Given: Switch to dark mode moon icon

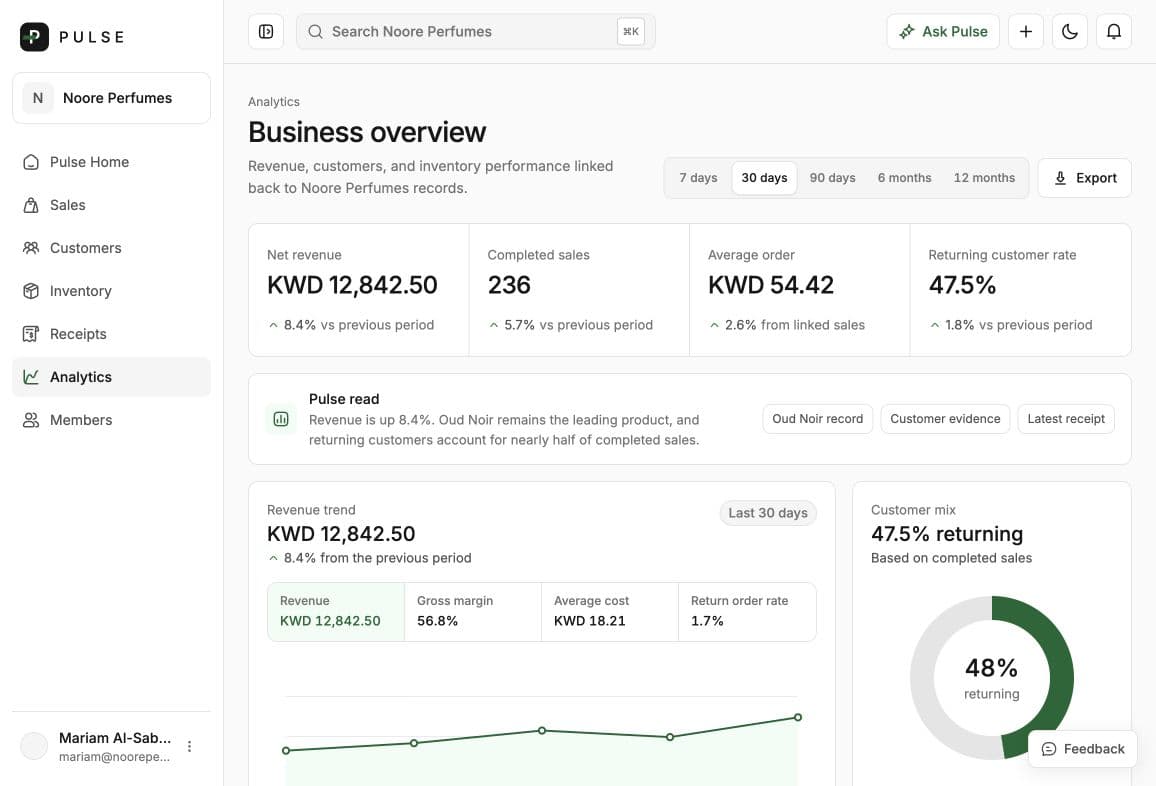Looking at the screenshot, I should [1070, 32].
